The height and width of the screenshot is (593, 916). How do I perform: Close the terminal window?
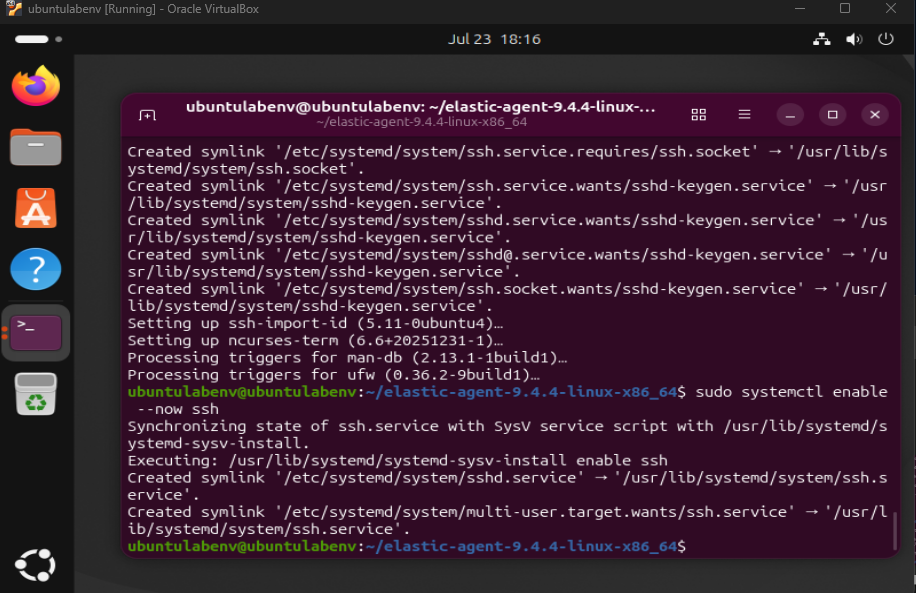click(x=875, y=115)
